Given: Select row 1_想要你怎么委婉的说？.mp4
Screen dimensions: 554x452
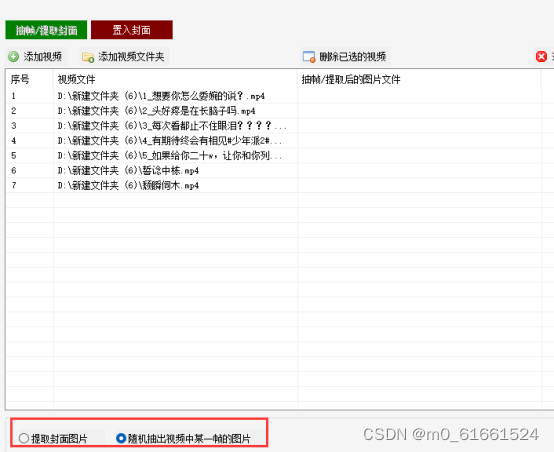Looking at the screenshot, I should pyautogui.click(x=273, y=96).
